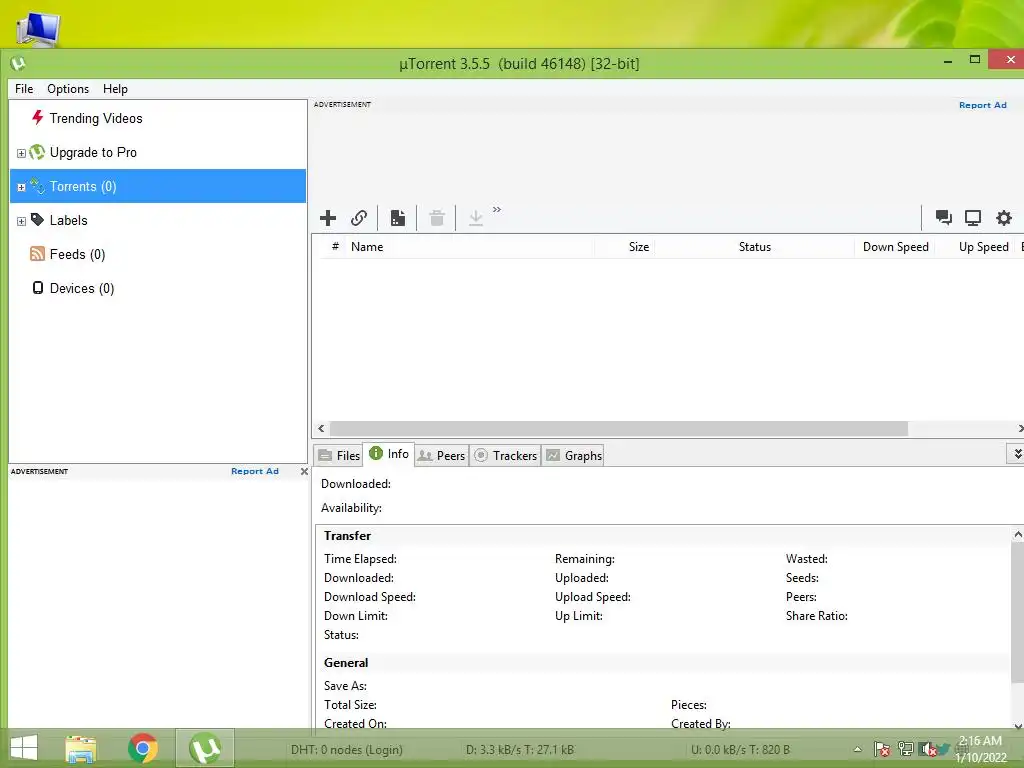The width and height of the screenshot is (1024, 768).
Task: Expand the Upgrade to Pro tree node
Action: tap(21, 153)
